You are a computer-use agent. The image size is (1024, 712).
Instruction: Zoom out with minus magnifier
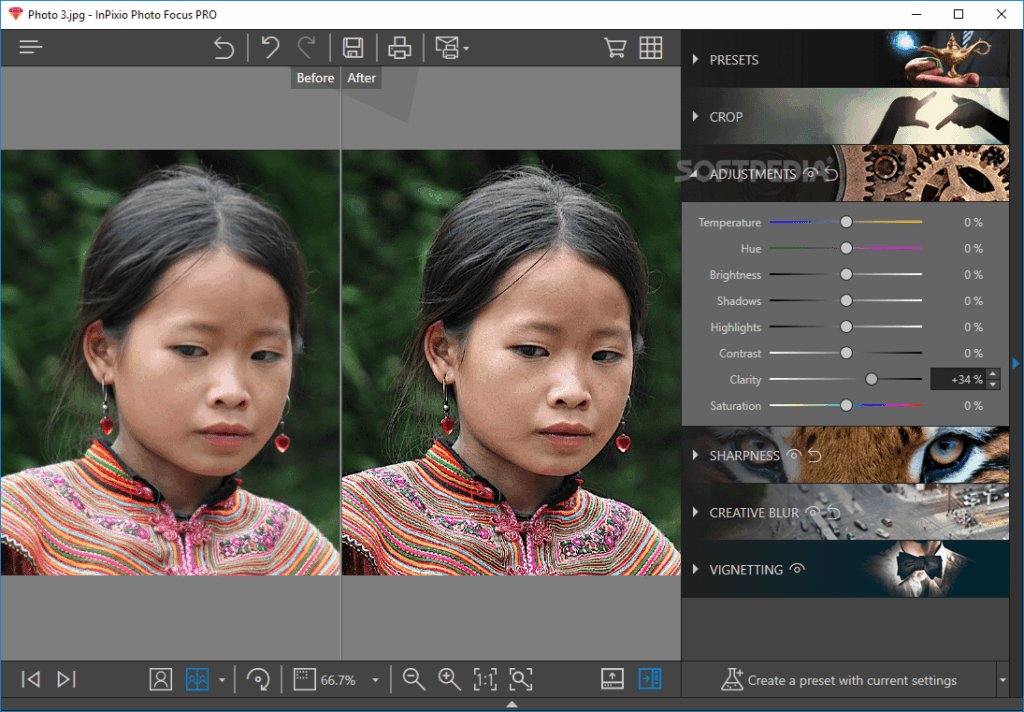click(414, 679)
